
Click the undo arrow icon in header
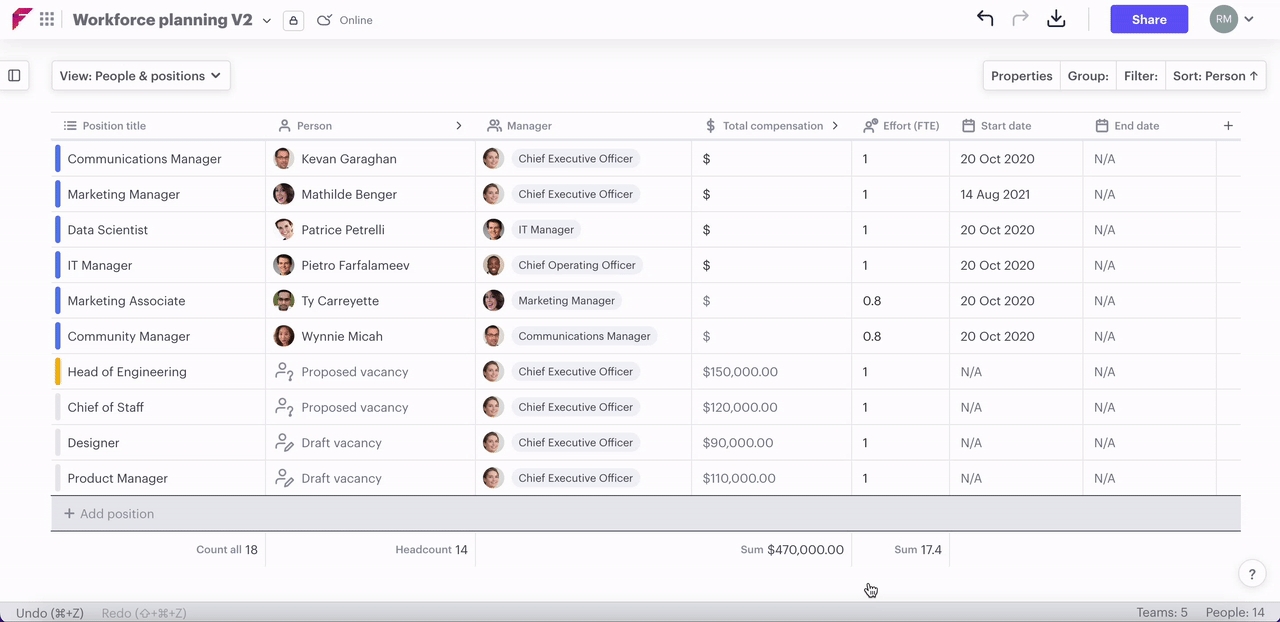click(x=985, y=19)
